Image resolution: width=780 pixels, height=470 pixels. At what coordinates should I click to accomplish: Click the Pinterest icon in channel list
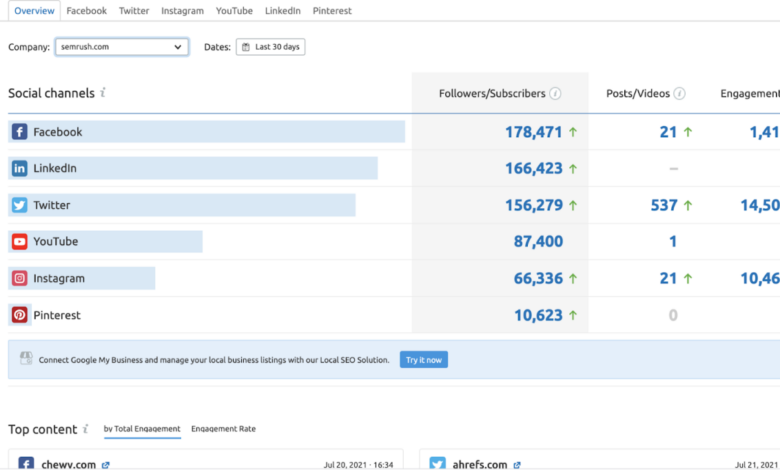coord(20,315)
